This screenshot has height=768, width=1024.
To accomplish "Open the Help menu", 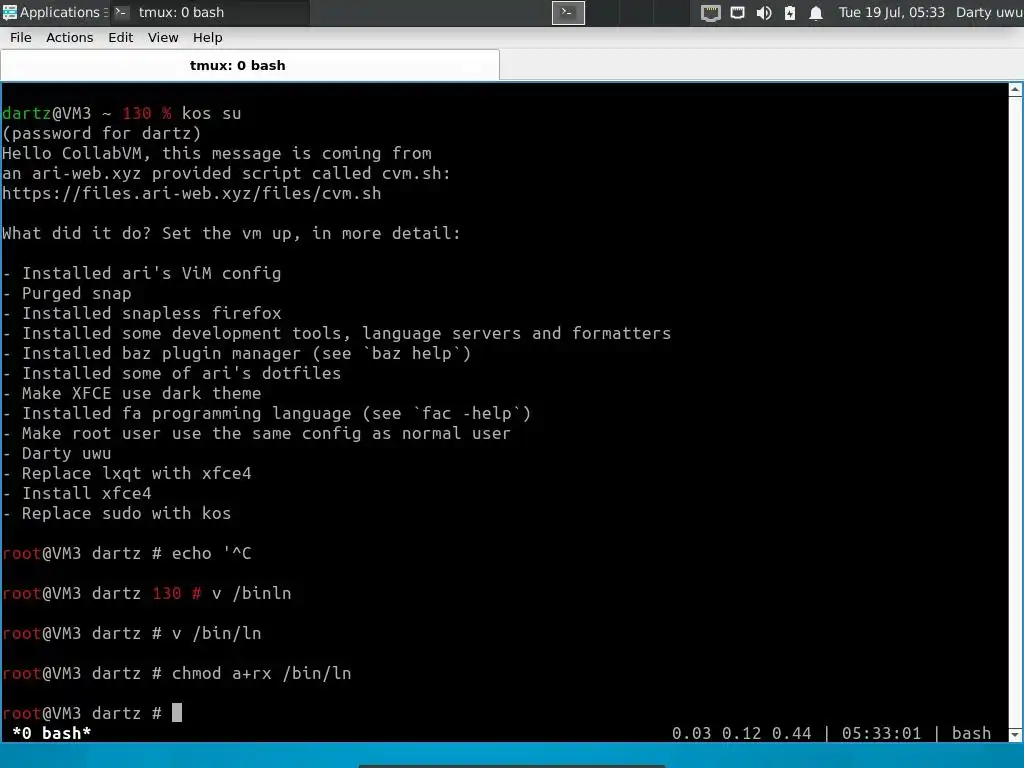I will point(208,38).
